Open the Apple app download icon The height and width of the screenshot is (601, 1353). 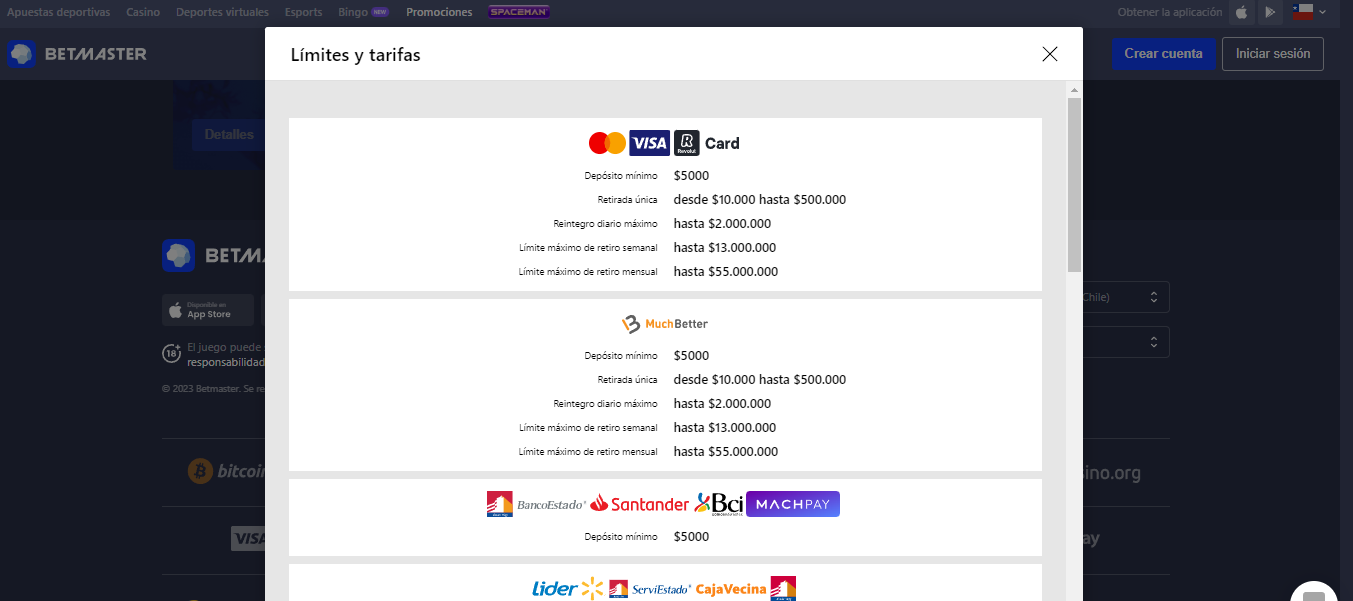[x=1241, y=12]
